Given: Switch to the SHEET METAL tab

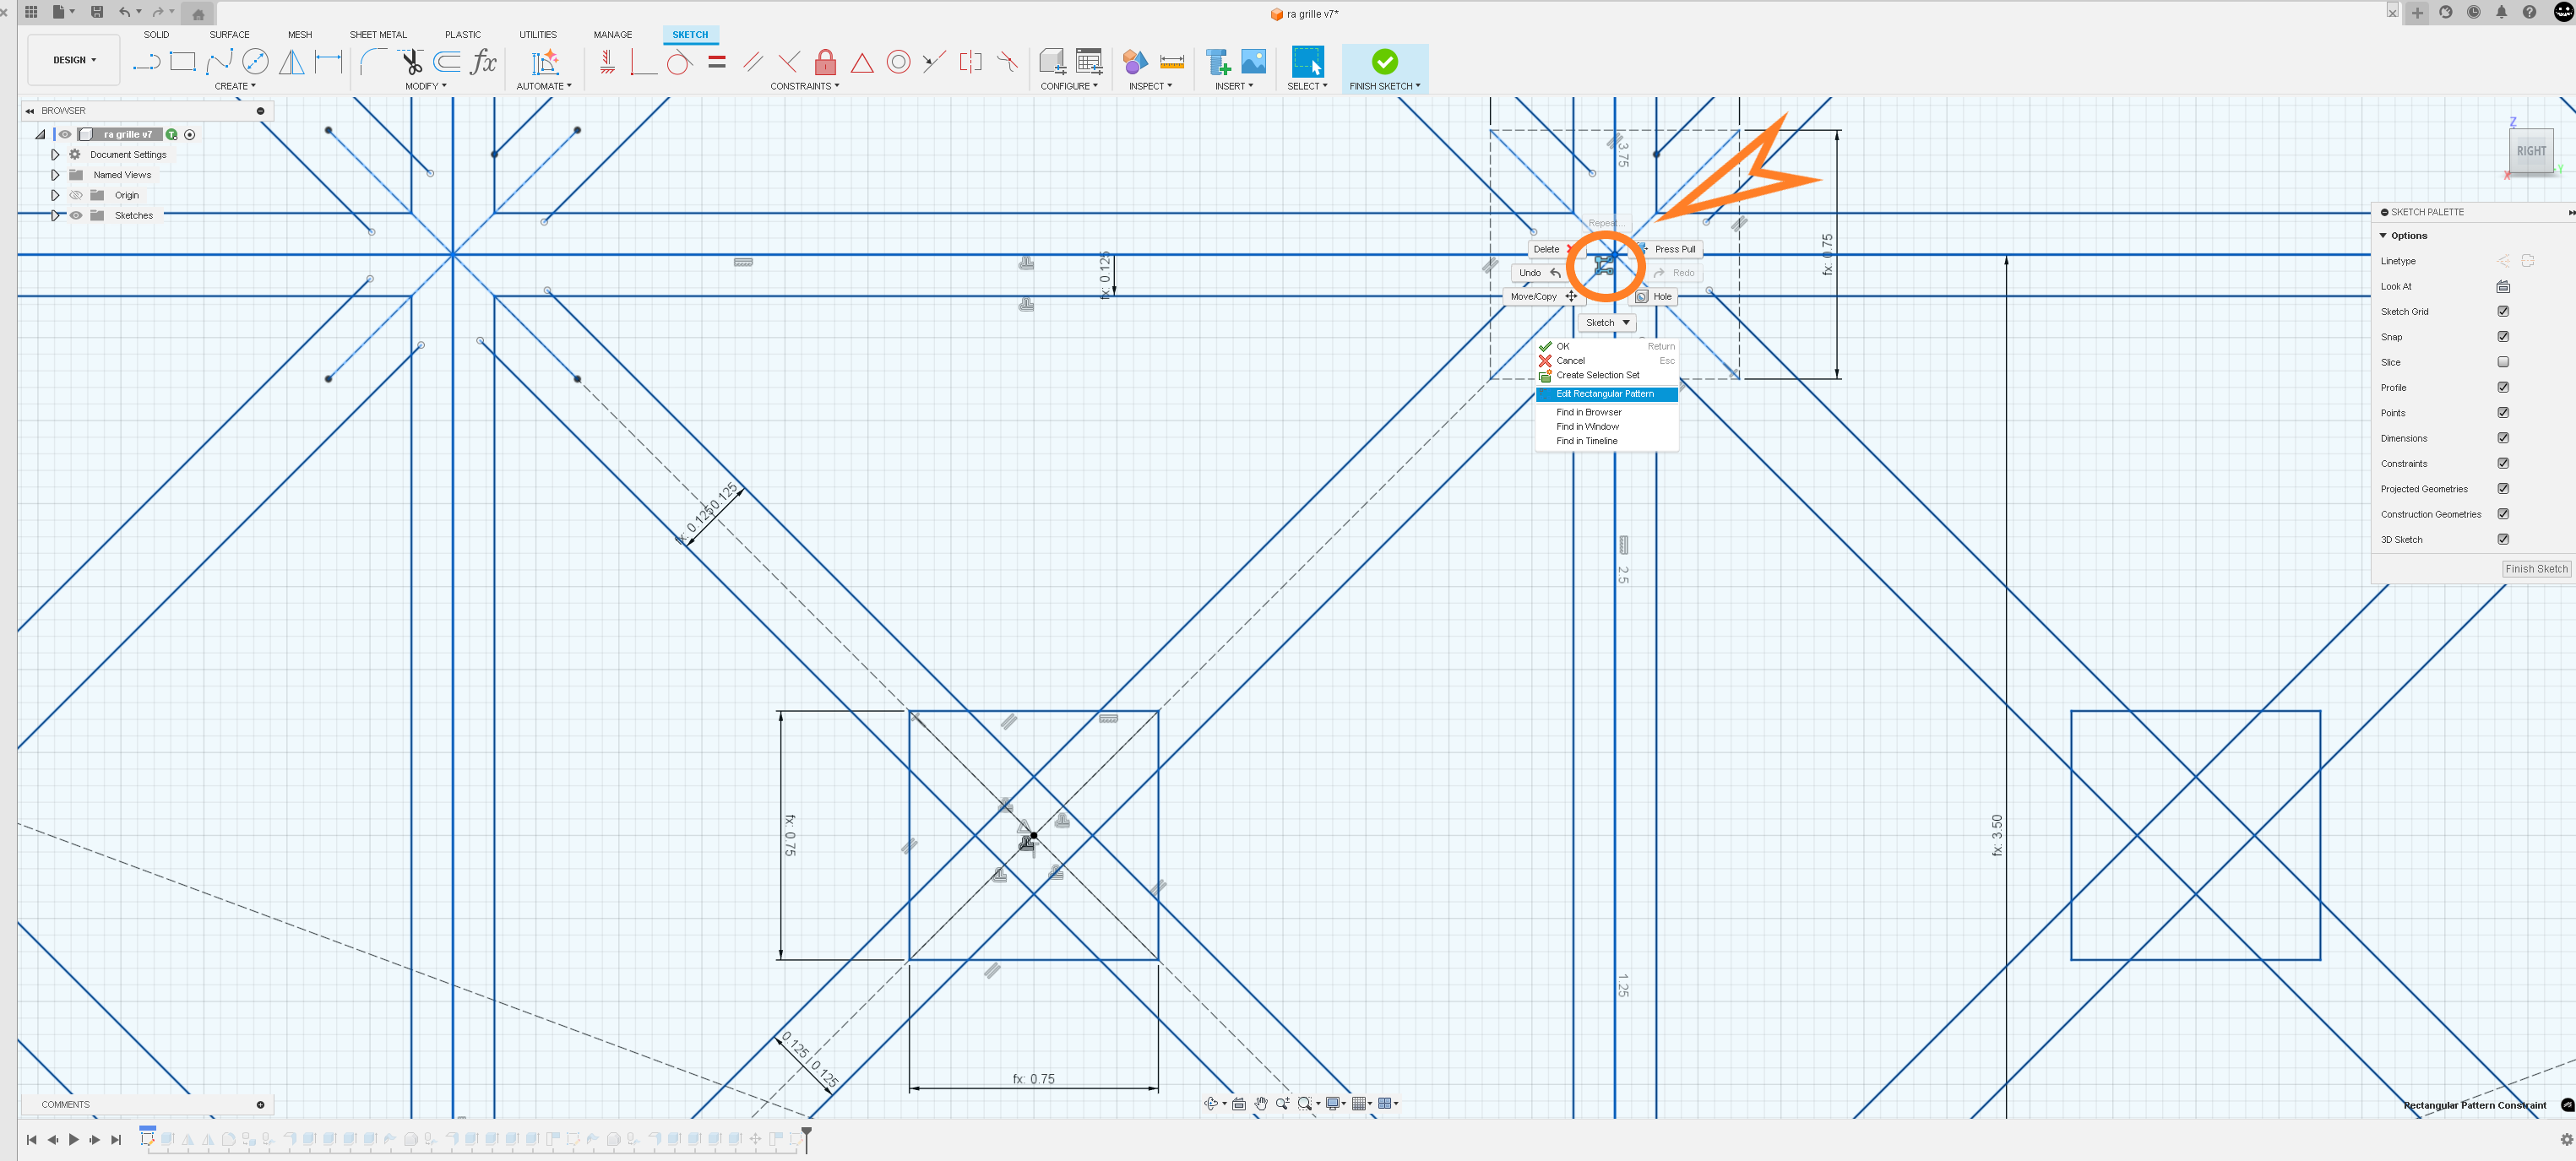Looking at the screenshot, I should point(378,34).
